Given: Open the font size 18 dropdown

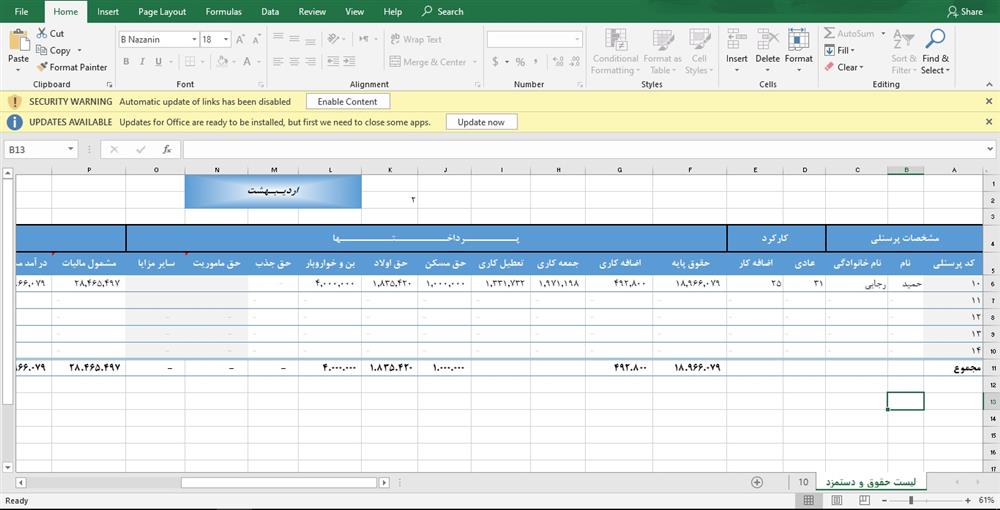Looking at the screenshot, I should click(227, 40).
